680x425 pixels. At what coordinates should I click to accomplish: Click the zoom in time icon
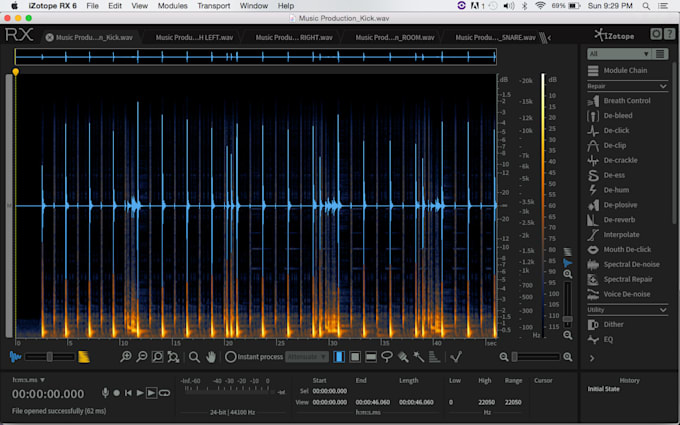coord(126,357)
